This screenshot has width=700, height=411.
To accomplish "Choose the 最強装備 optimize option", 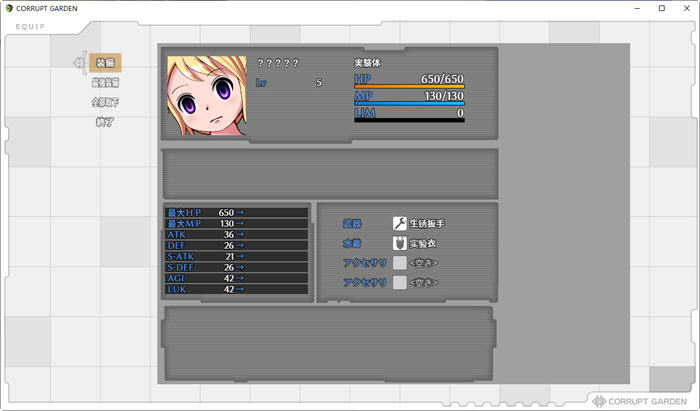I will click(x=105, y=83).
